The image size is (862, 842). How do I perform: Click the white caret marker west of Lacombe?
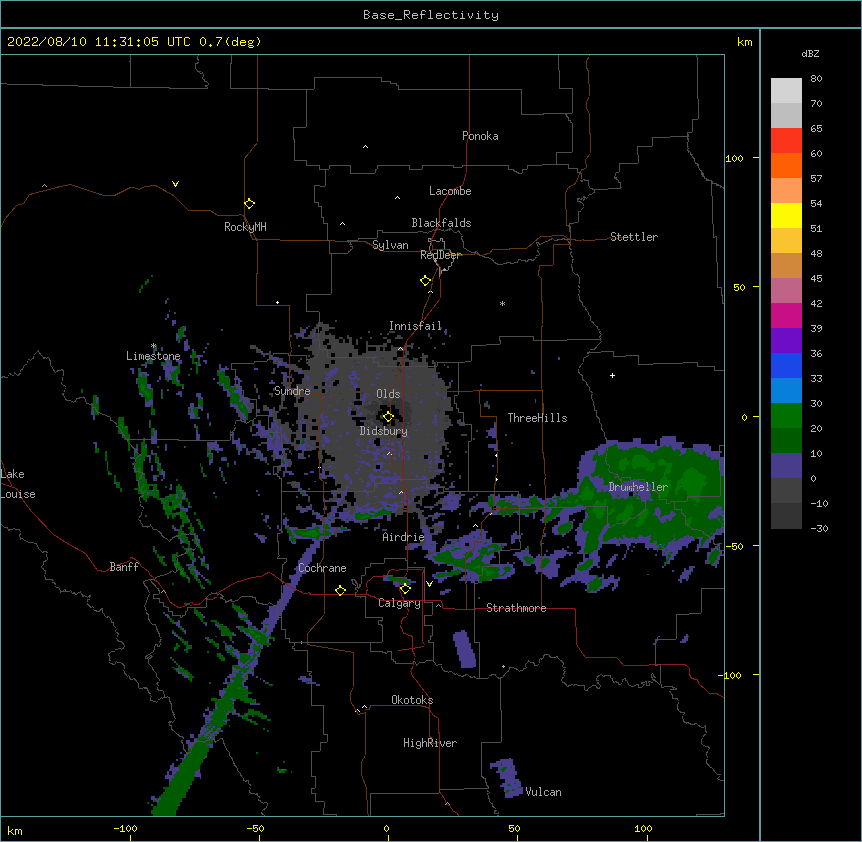coord(397,198)
